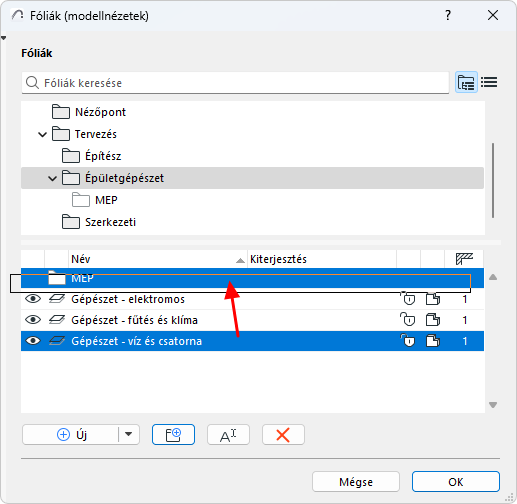
Task: Toggle lock on Gépészet - fűtés és klíma
Action: [408, 319]
